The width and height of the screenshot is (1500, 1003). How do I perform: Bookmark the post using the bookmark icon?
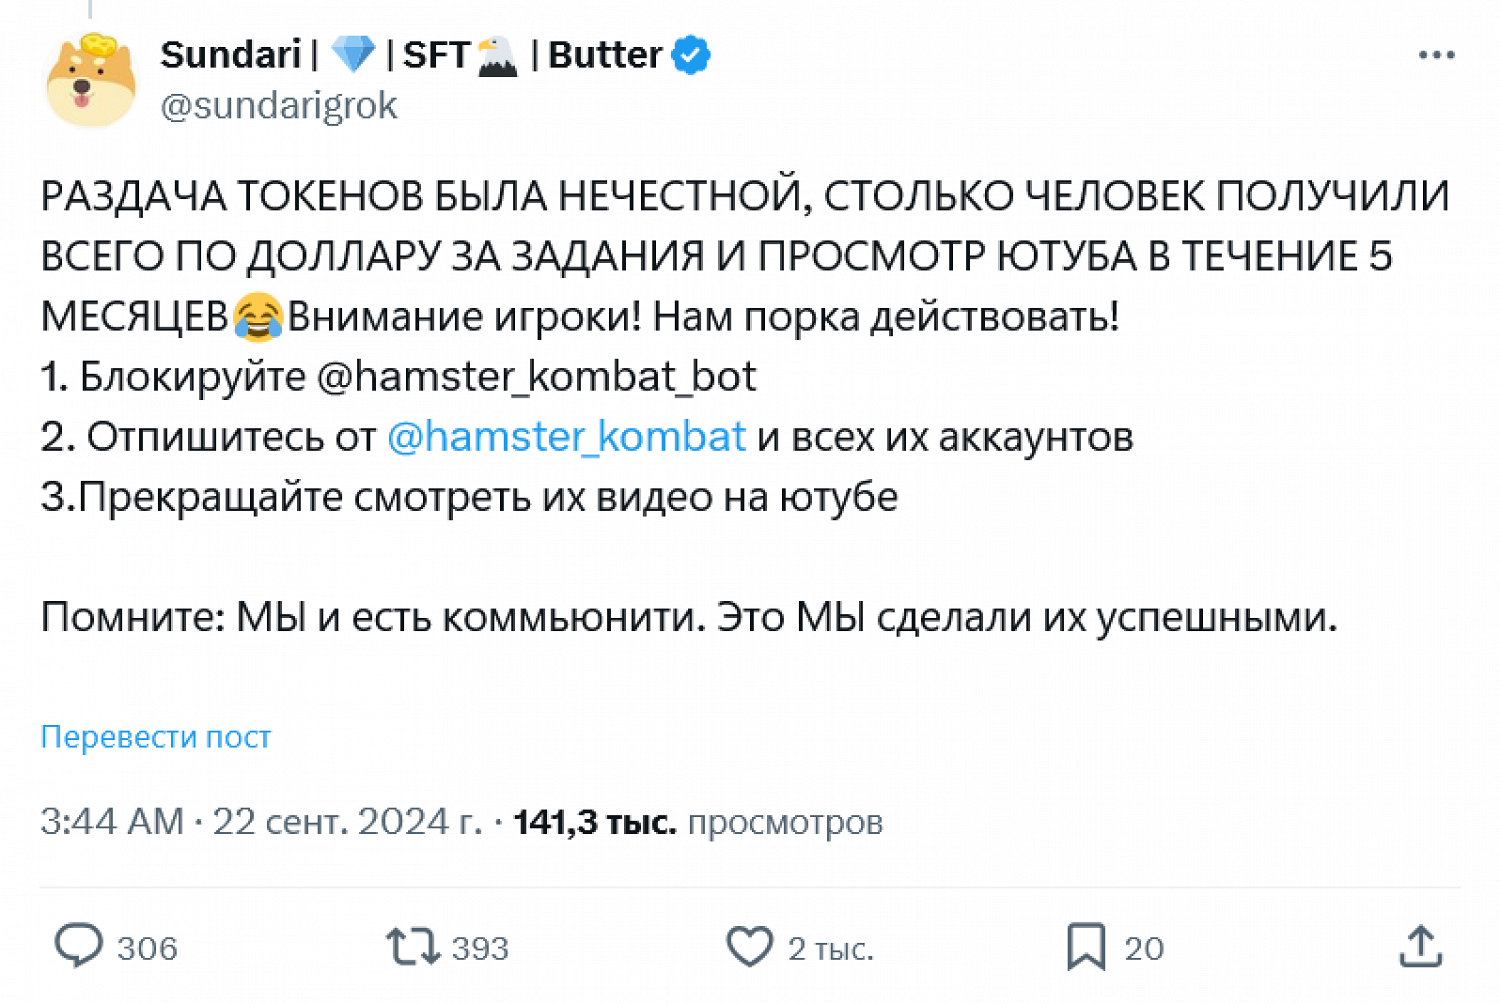1086,946
